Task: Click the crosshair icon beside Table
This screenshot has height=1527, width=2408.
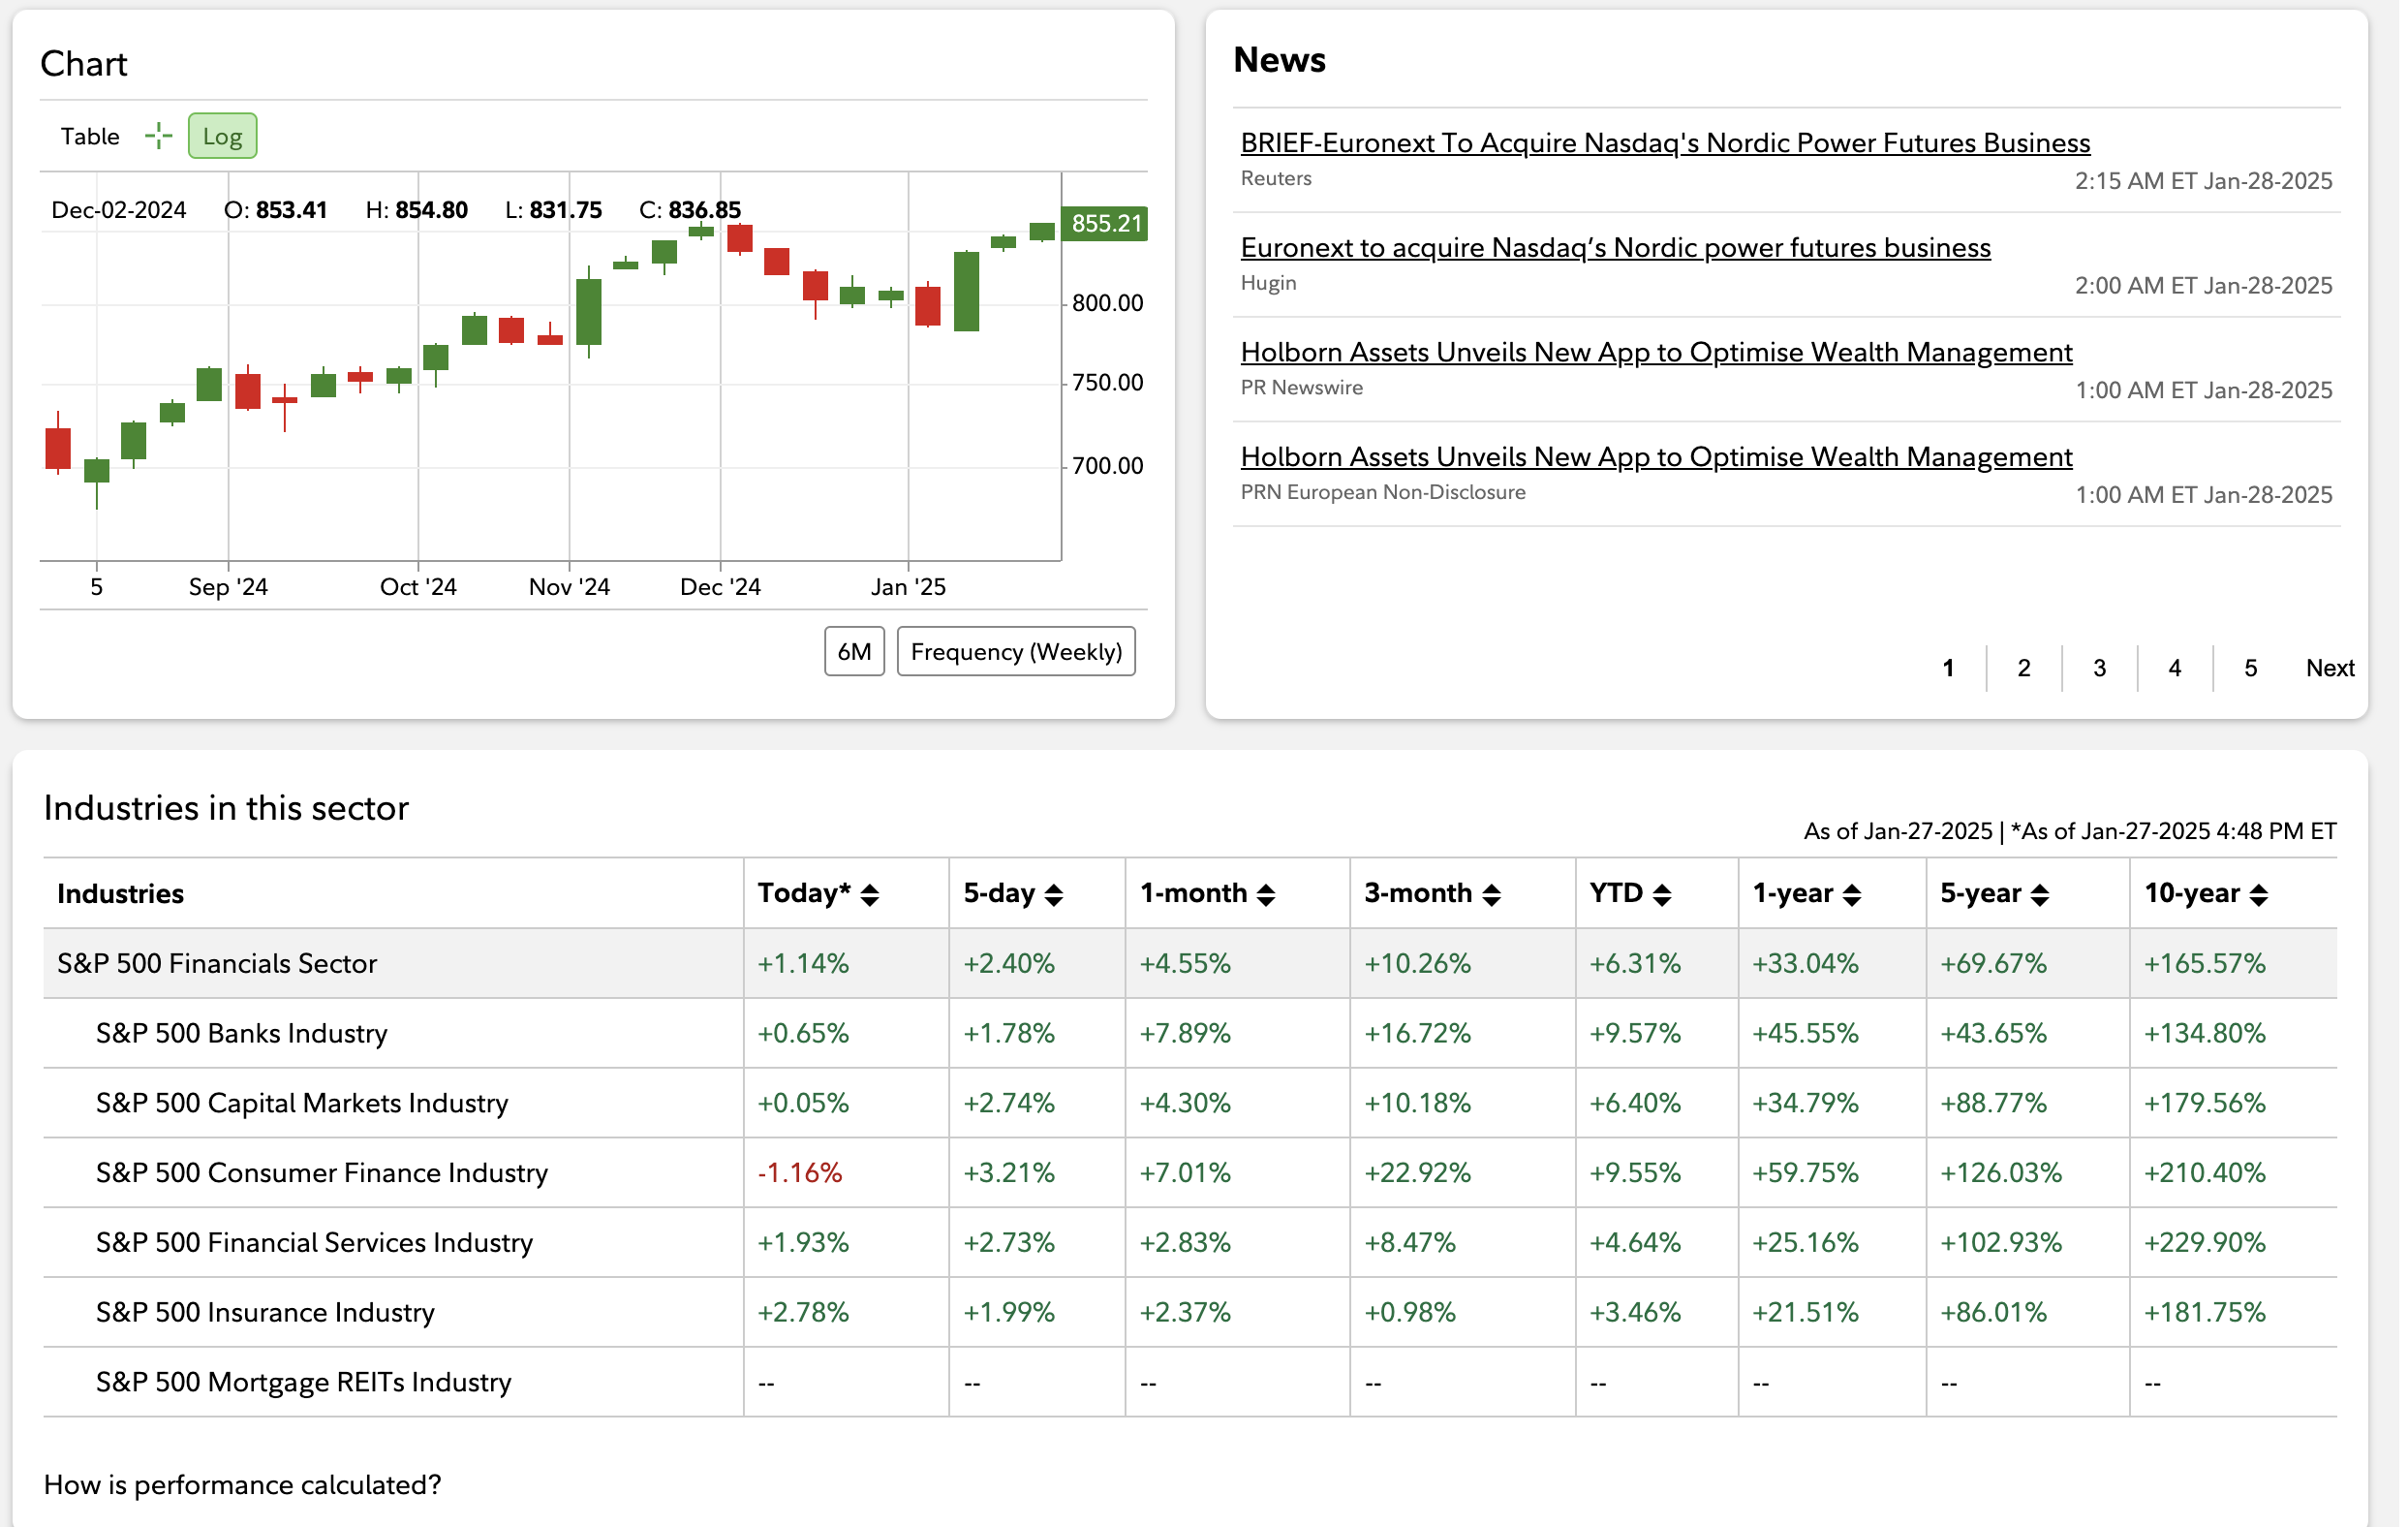Action: (158, 136)
